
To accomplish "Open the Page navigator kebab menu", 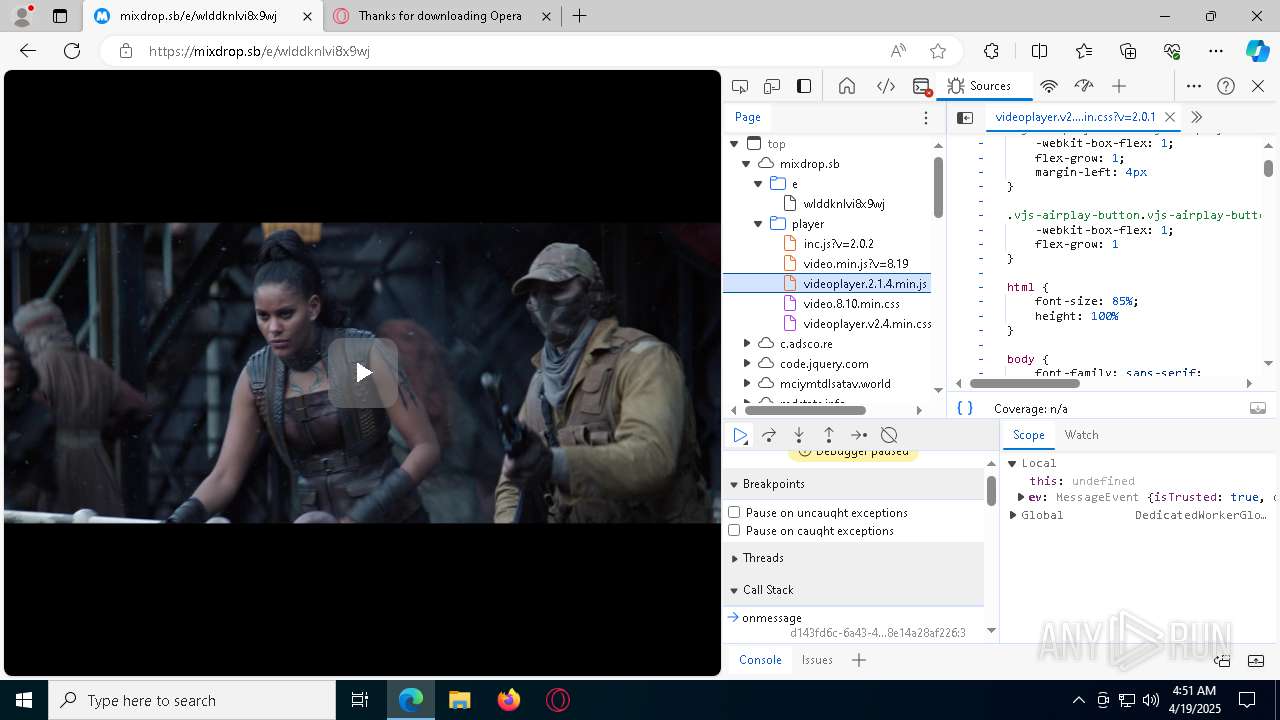I will point(926,118).
